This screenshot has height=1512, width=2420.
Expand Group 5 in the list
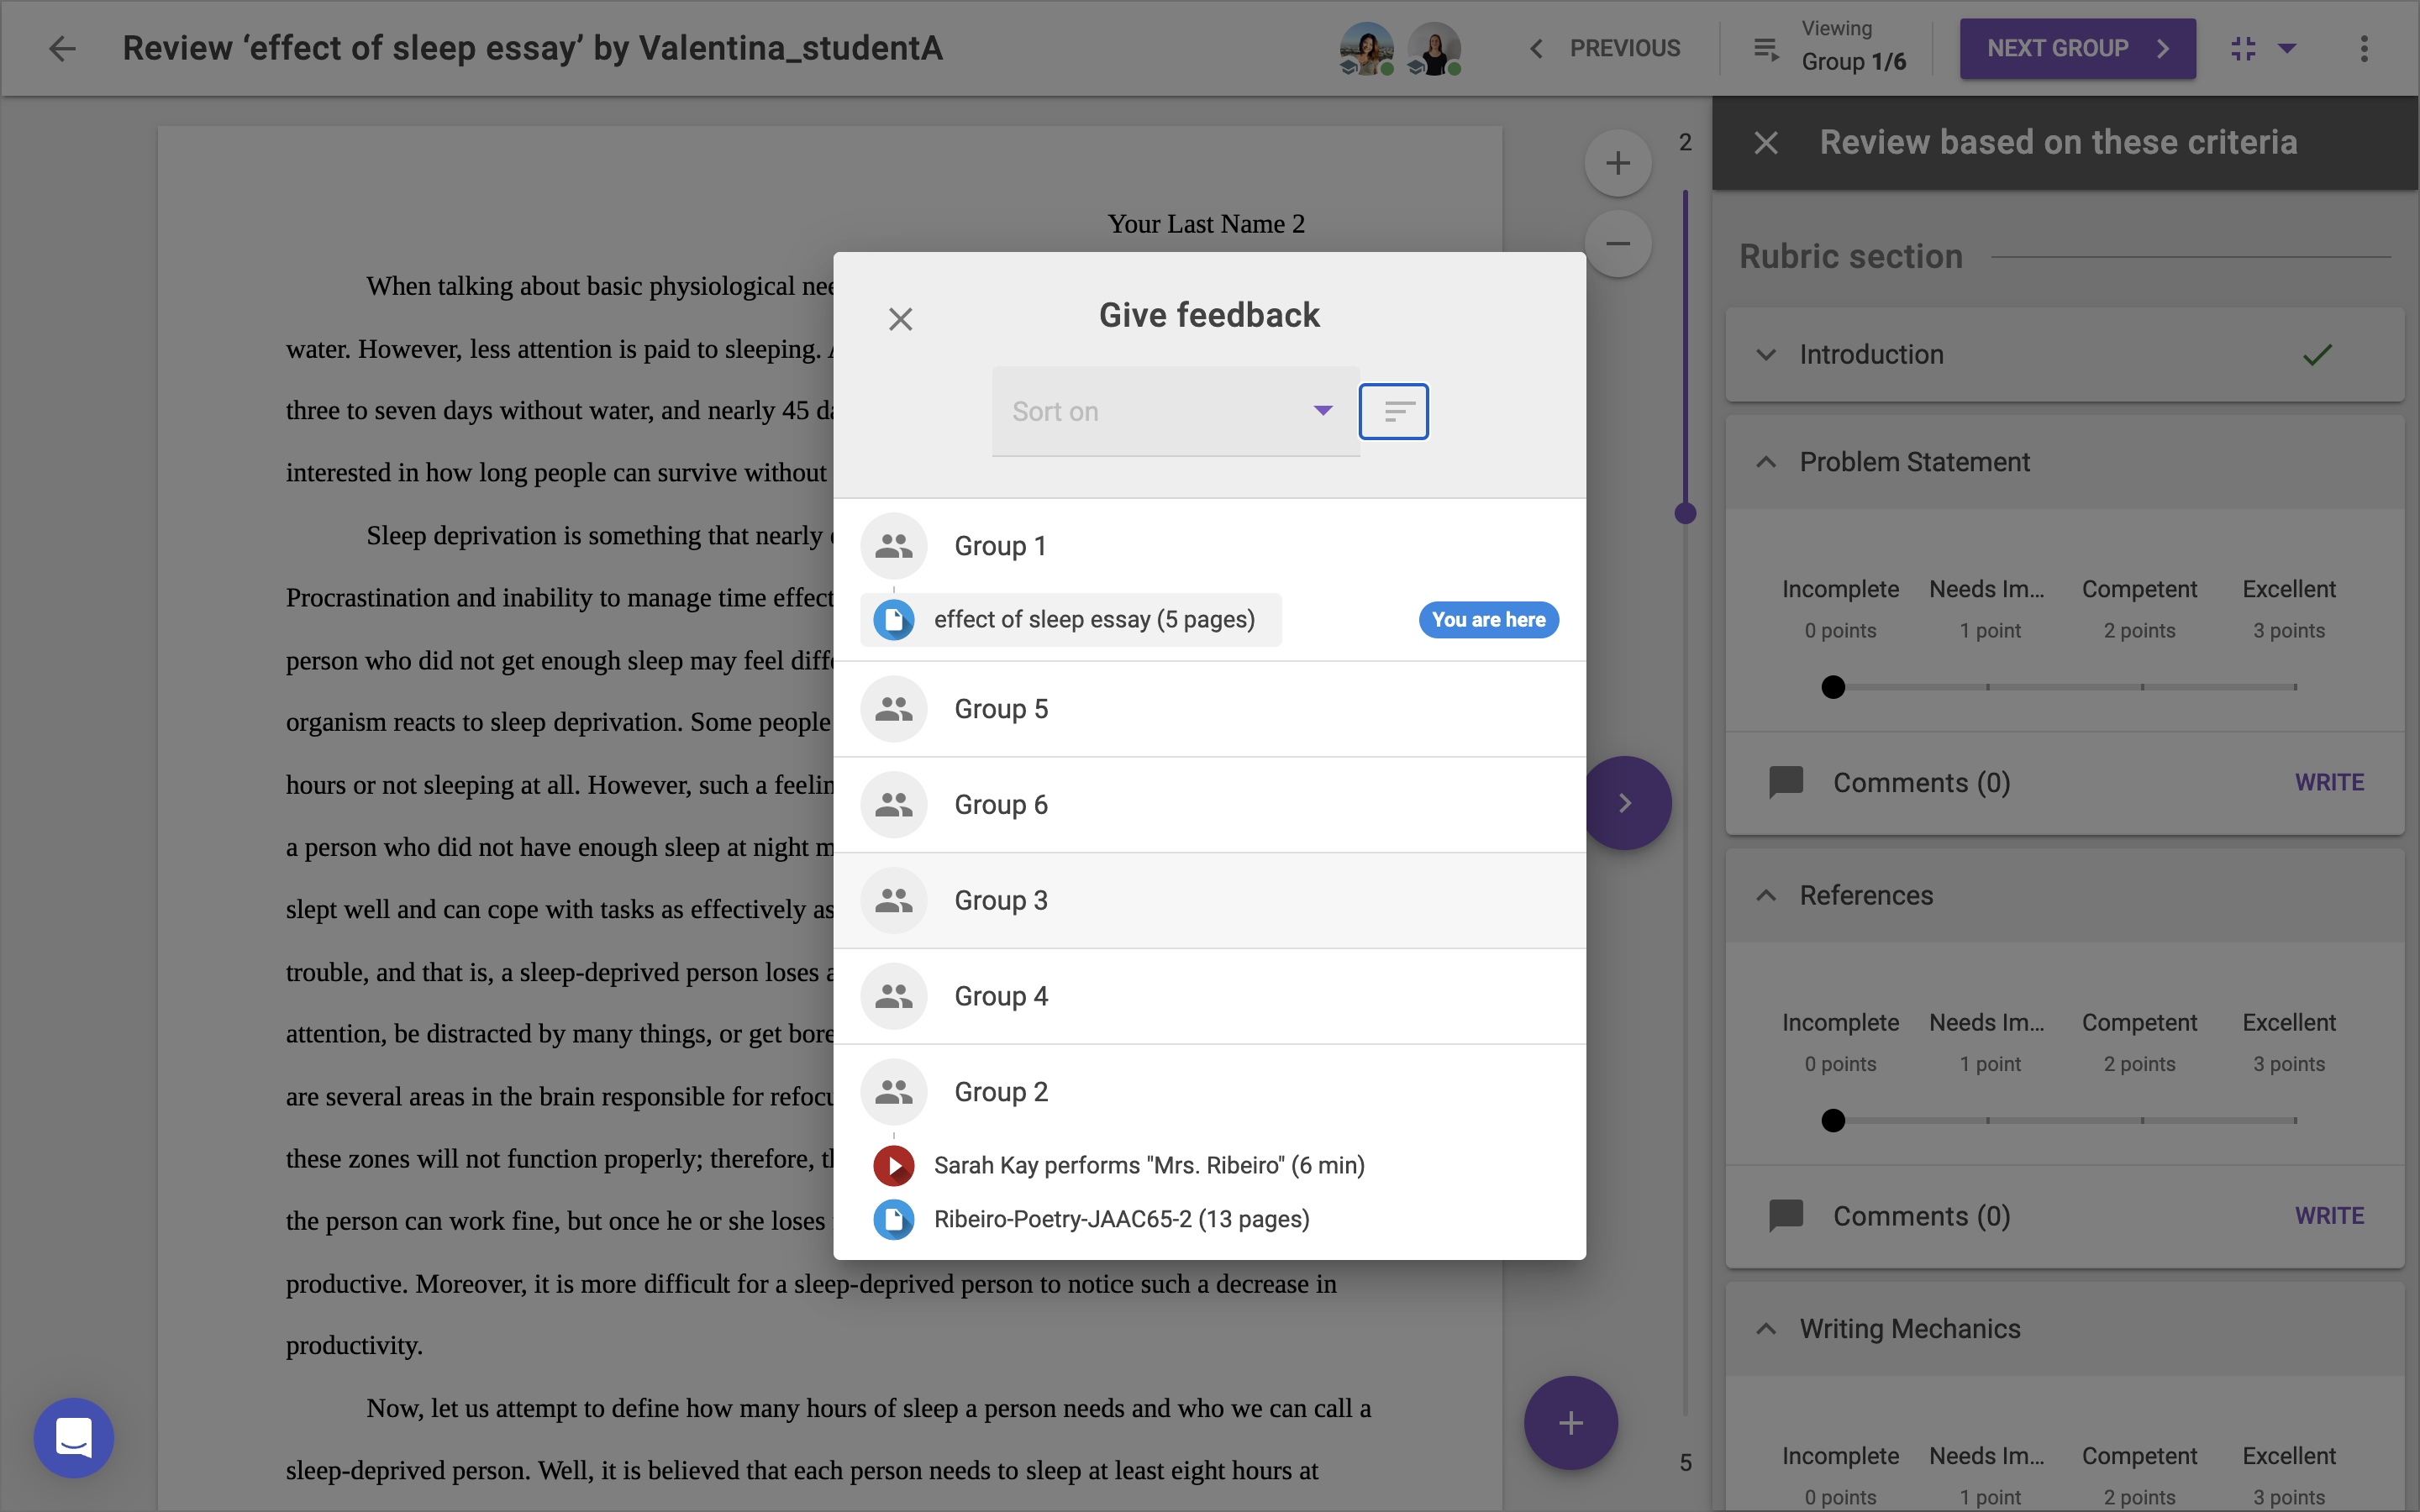pos(1209,709)
